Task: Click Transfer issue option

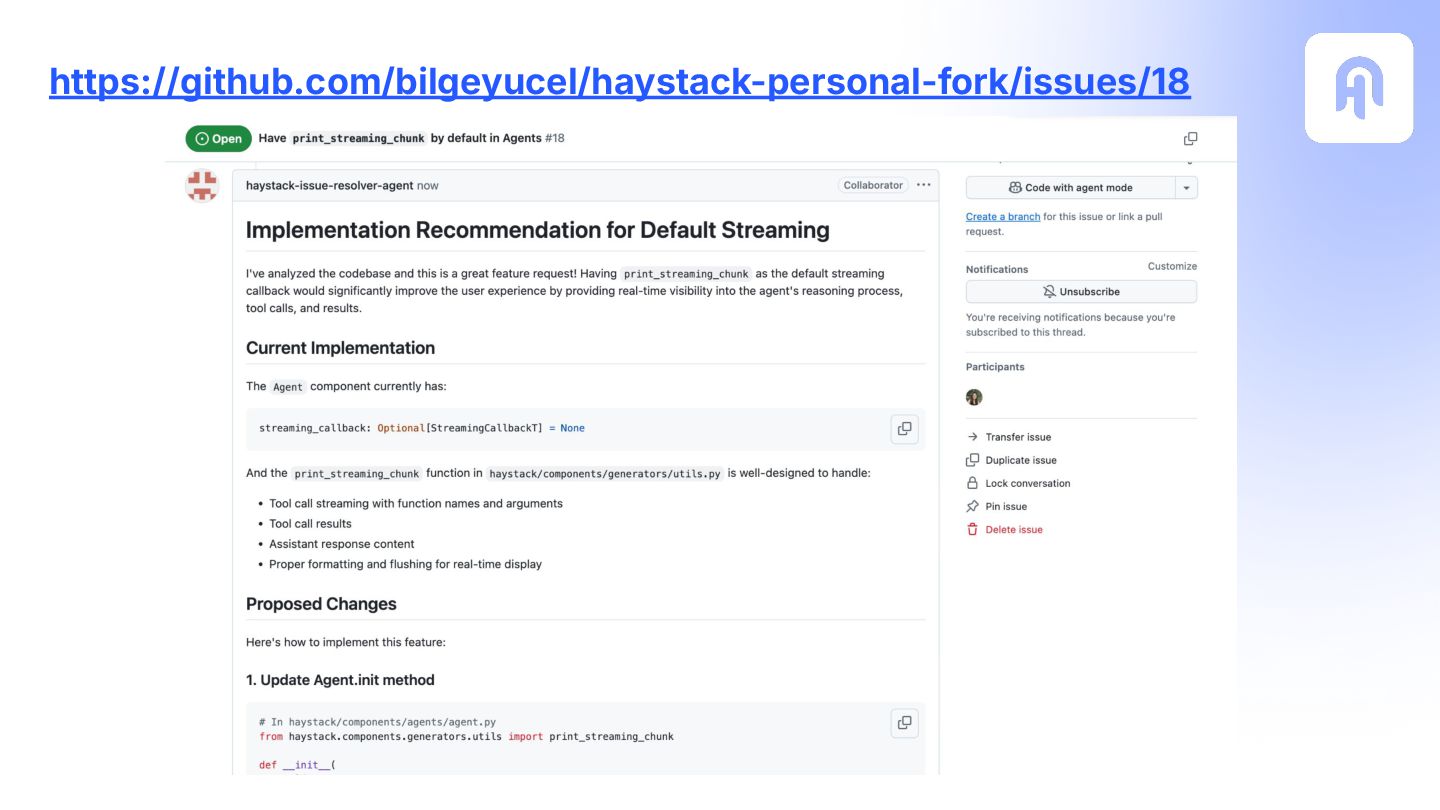Action: tap(1009, 437)
